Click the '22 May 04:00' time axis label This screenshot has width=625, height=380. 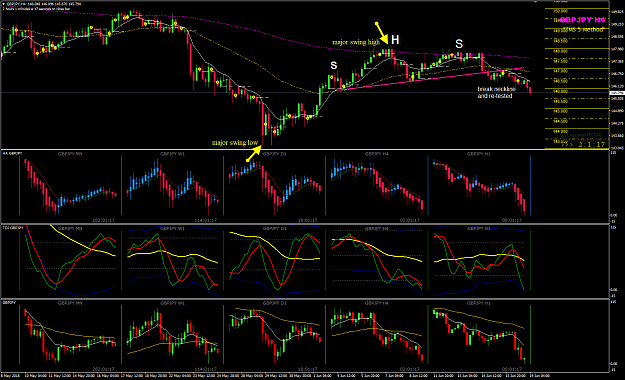pyautogui.click(x=180, y=376)
